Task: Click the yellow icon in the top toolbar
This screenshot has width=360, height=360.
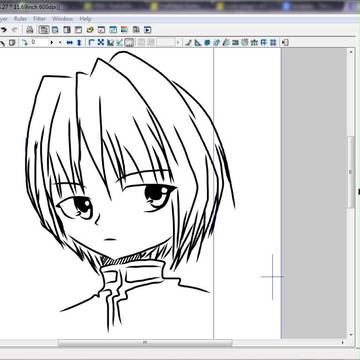Action: (x=90, y=30)
